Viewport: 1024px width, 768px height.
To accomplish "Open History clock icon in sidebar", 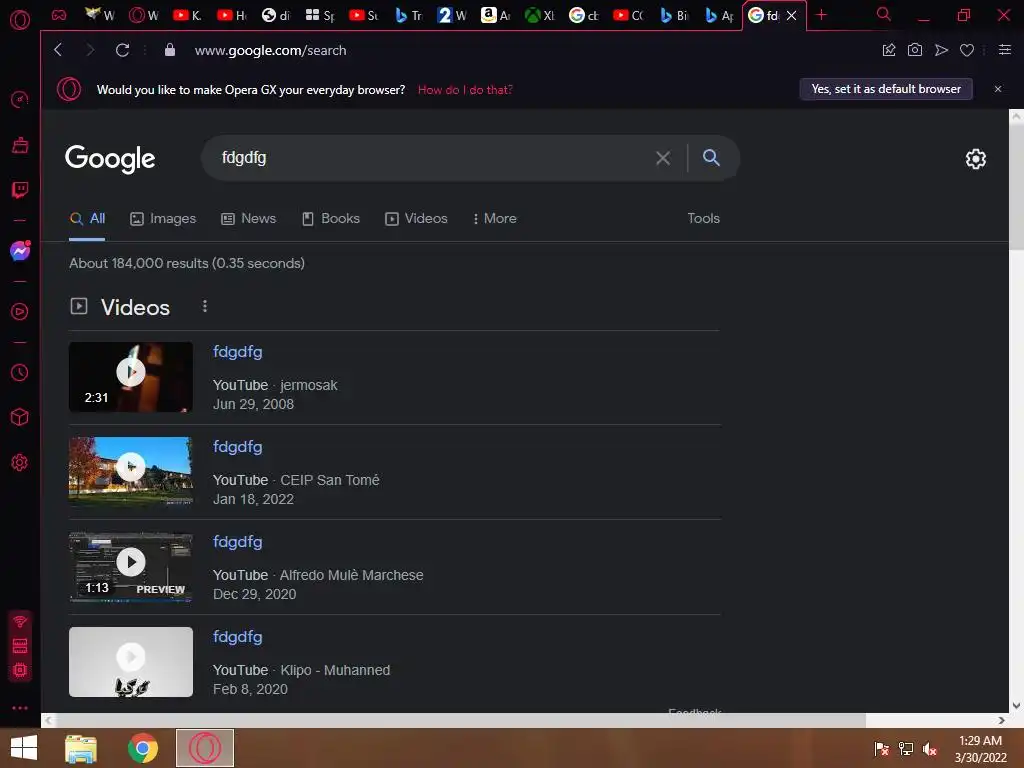I will click(20, 372).
